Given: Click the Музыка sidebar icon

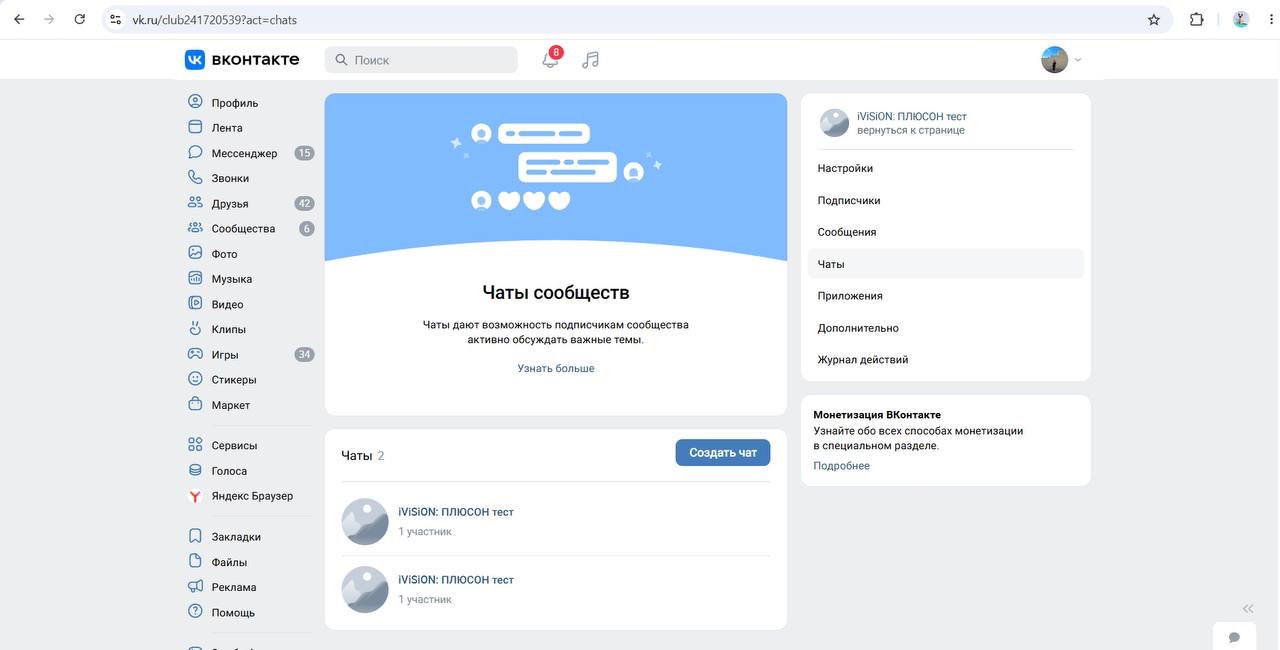Looking at the screenshot, I should tap(195, 278).
